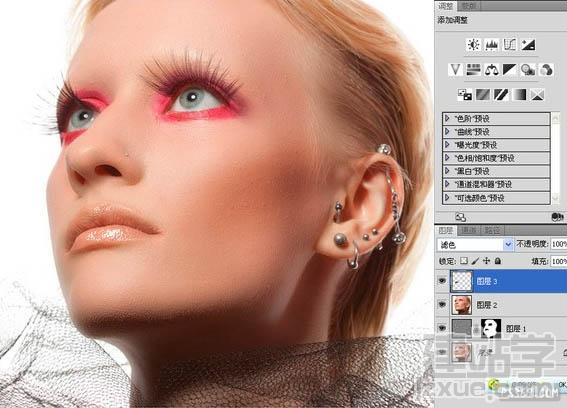Add a Levels adjustment layer

491,45
